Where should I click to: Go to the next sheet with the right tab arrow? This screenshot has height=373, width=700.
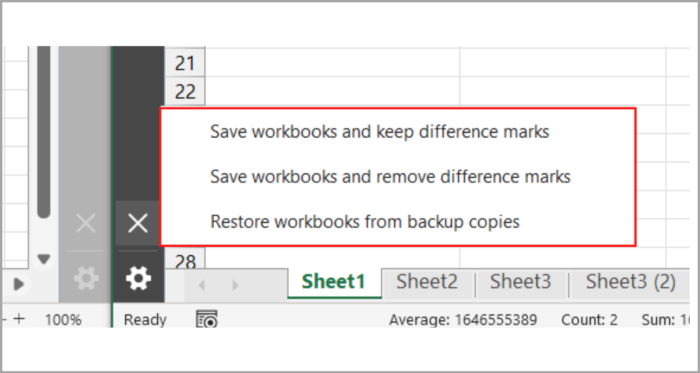pyautogui.click(x=235, y=285)
